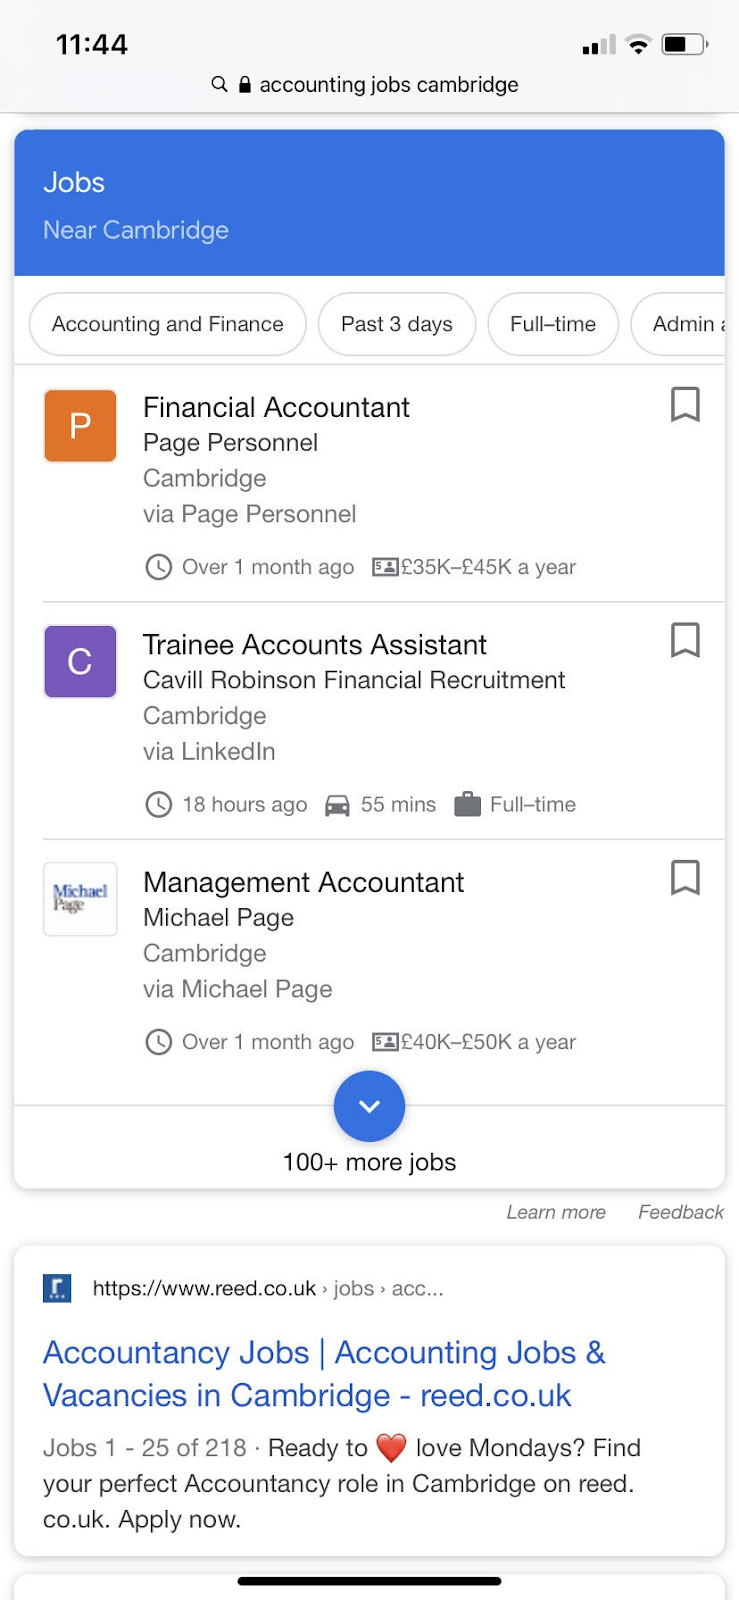The image size is (739, 1600).
Task: Bookmark the Financial Accountant job
Action: pyautogui.click(x=685, y=405)
